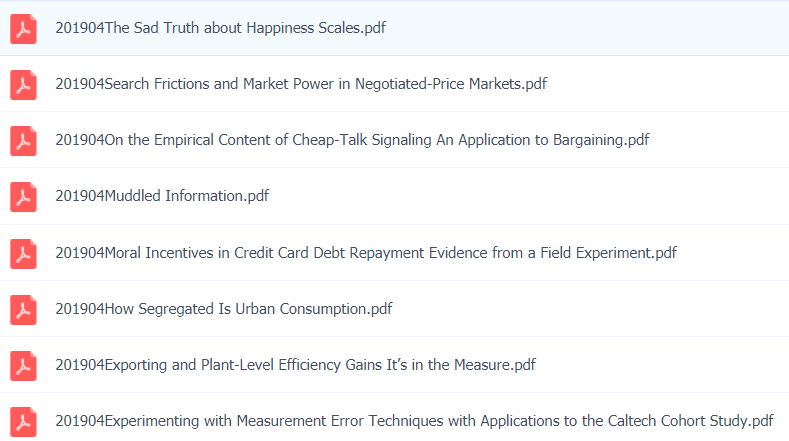Click PDF icon for Caltech Cohort Study file

[x=23, y=421]
